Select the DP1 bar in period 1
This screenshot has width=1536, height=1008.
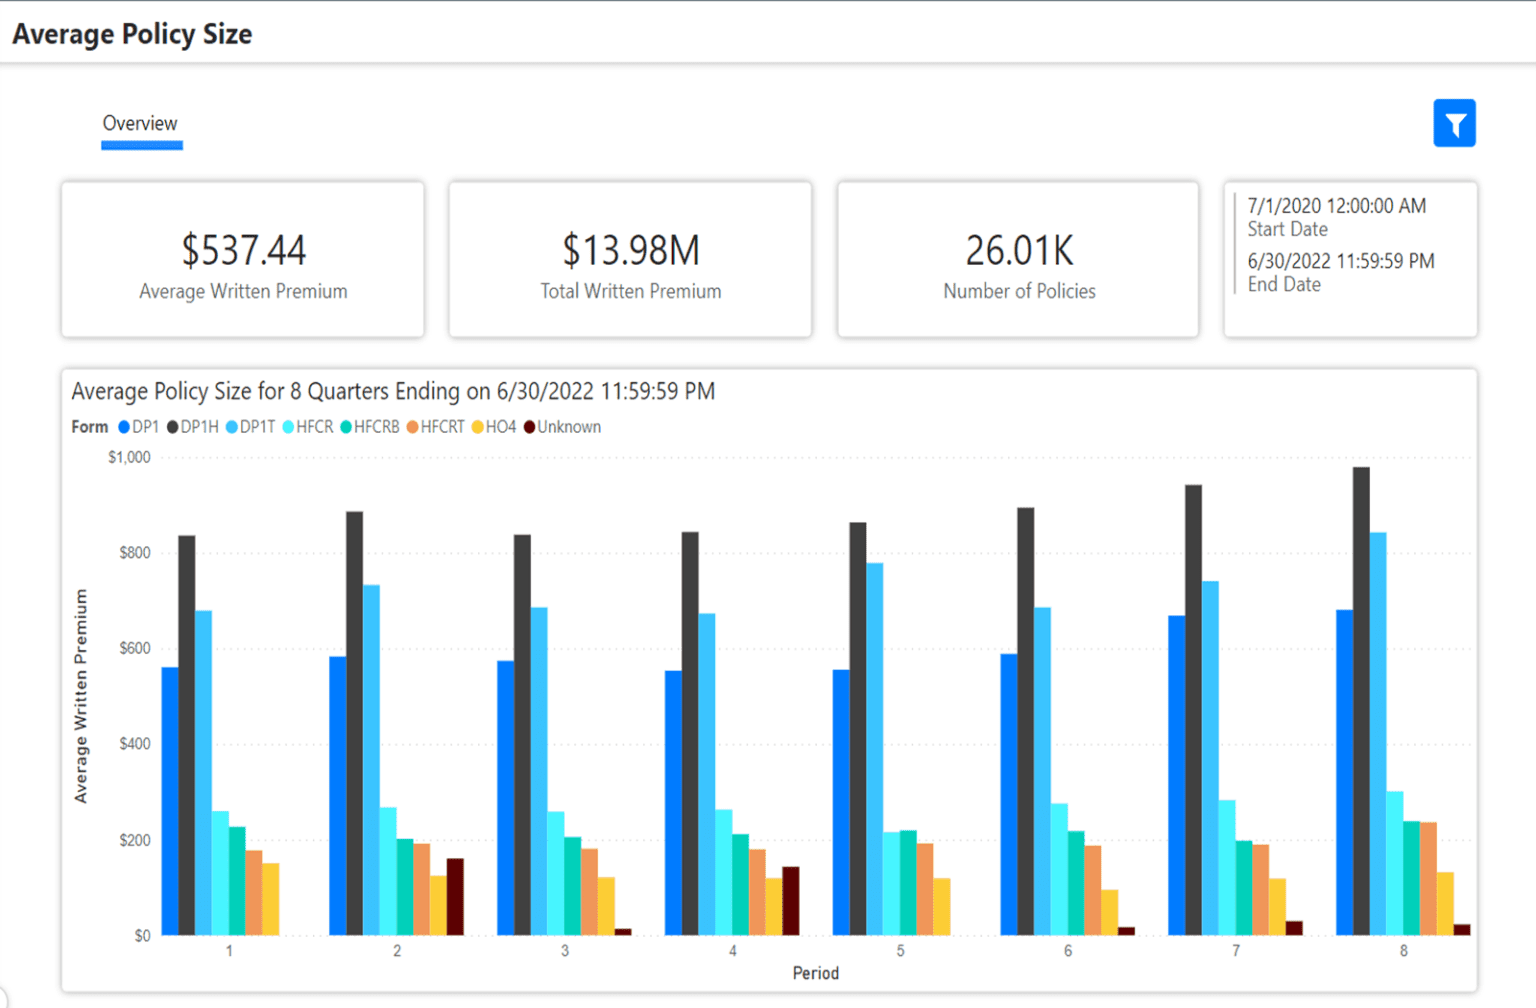pos(170,801)
